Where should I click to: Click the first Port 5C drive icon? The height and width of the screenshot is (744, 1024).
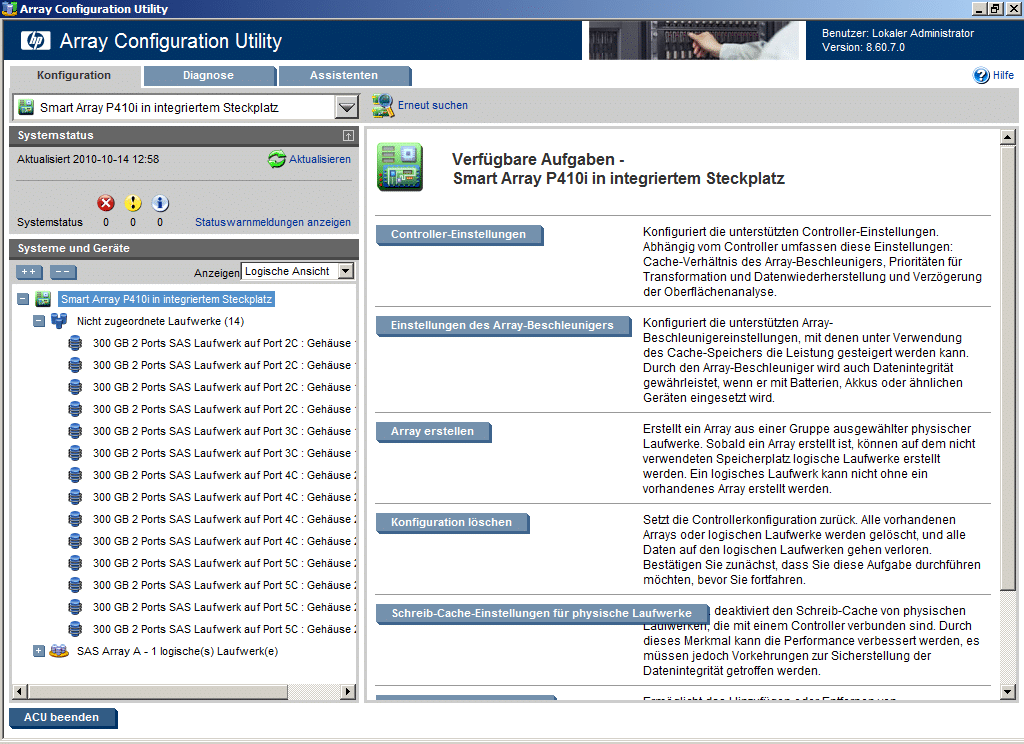point(75,563)
